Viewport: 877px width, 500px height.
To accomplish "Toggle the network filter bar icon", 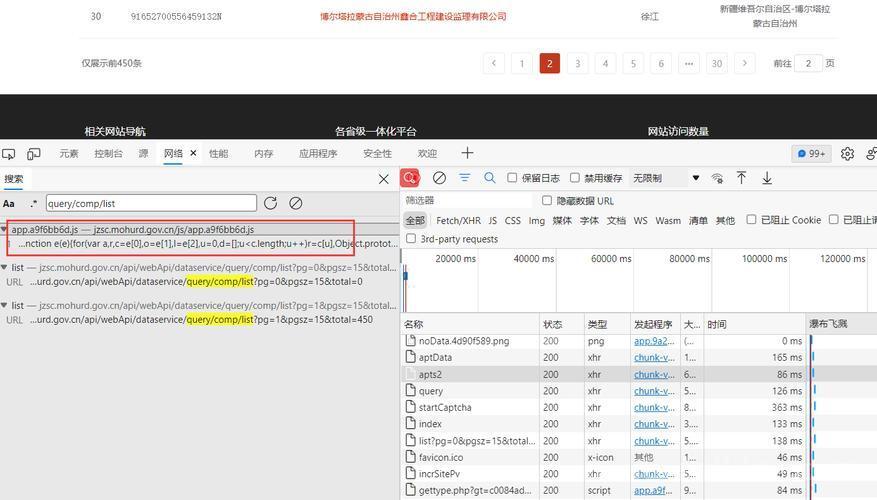I will tap(465, 178).
